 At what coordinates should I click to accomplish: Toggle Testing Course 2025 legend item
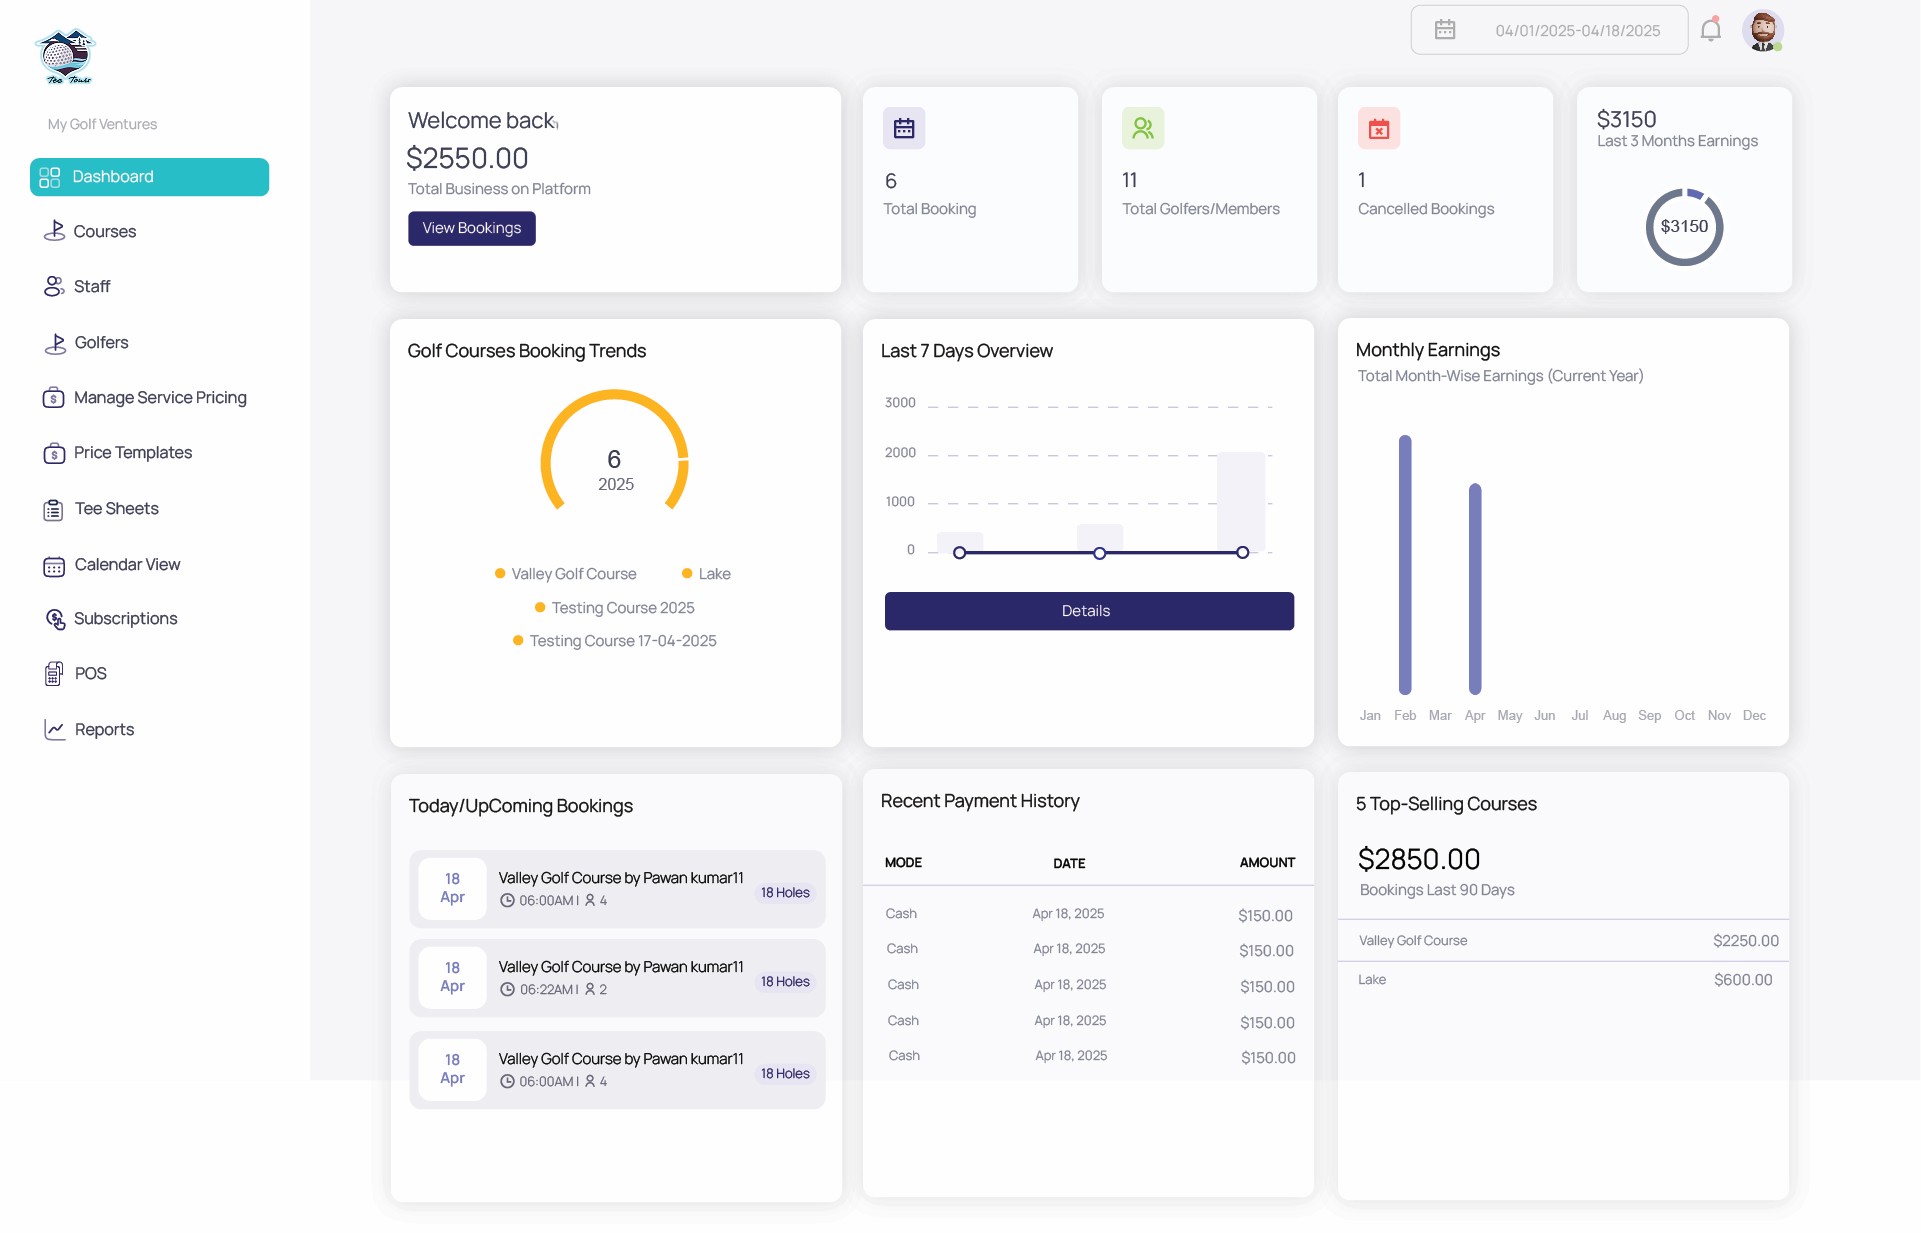click(622, 608)
